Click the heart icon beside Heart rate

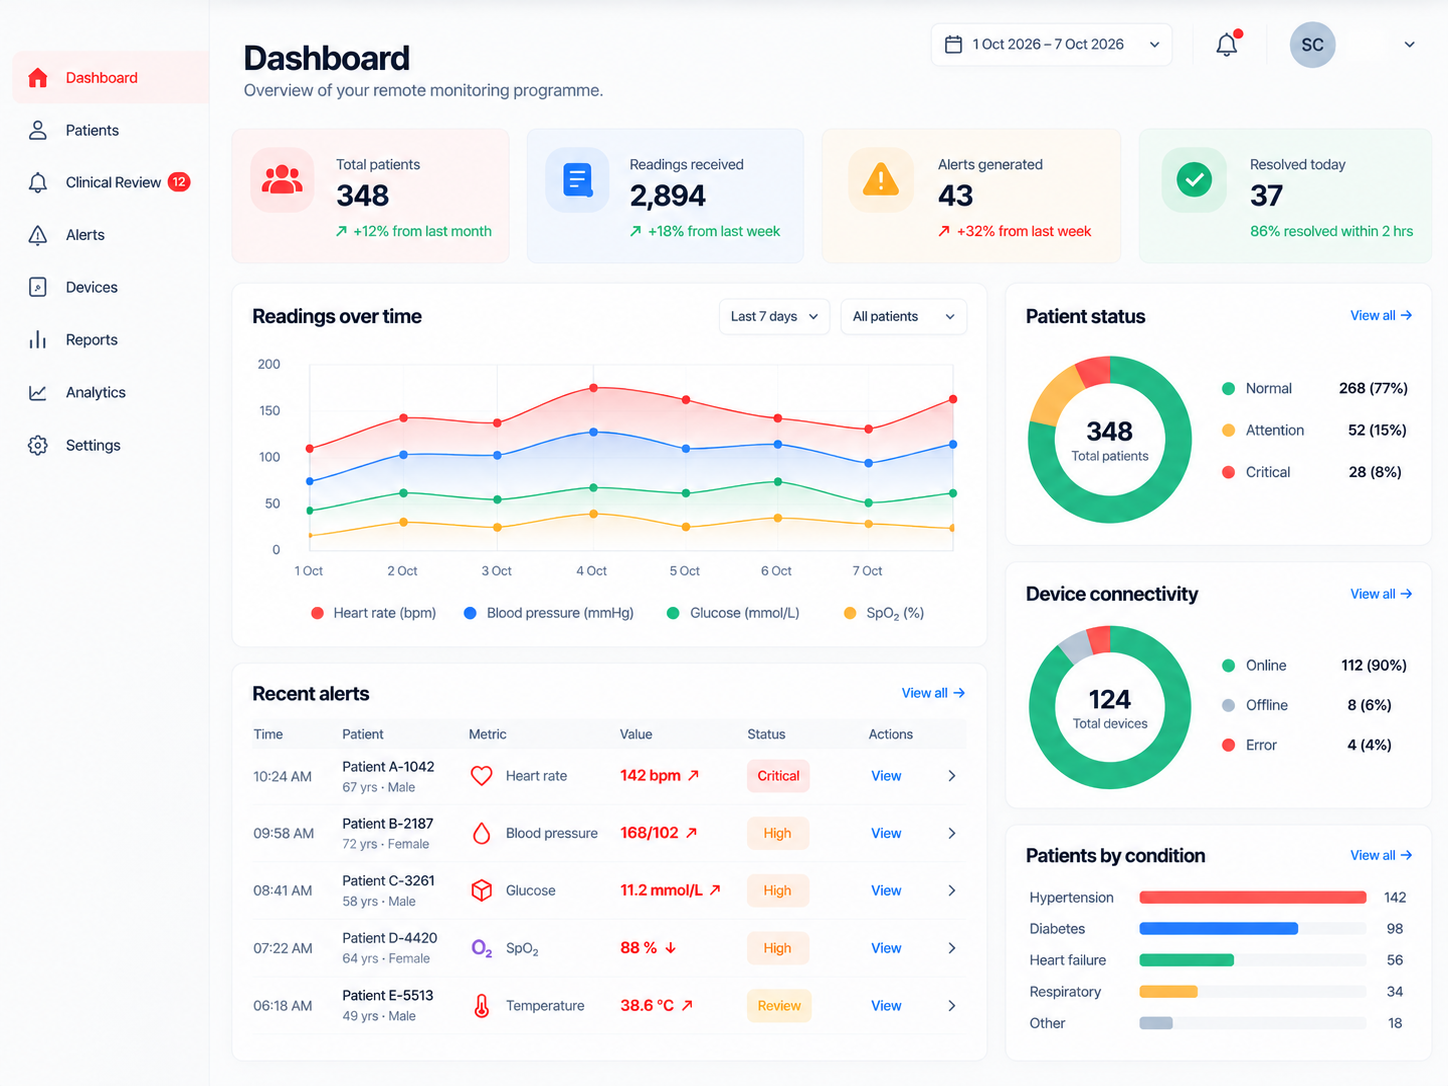pyautogui.click(x=482, y=776)
